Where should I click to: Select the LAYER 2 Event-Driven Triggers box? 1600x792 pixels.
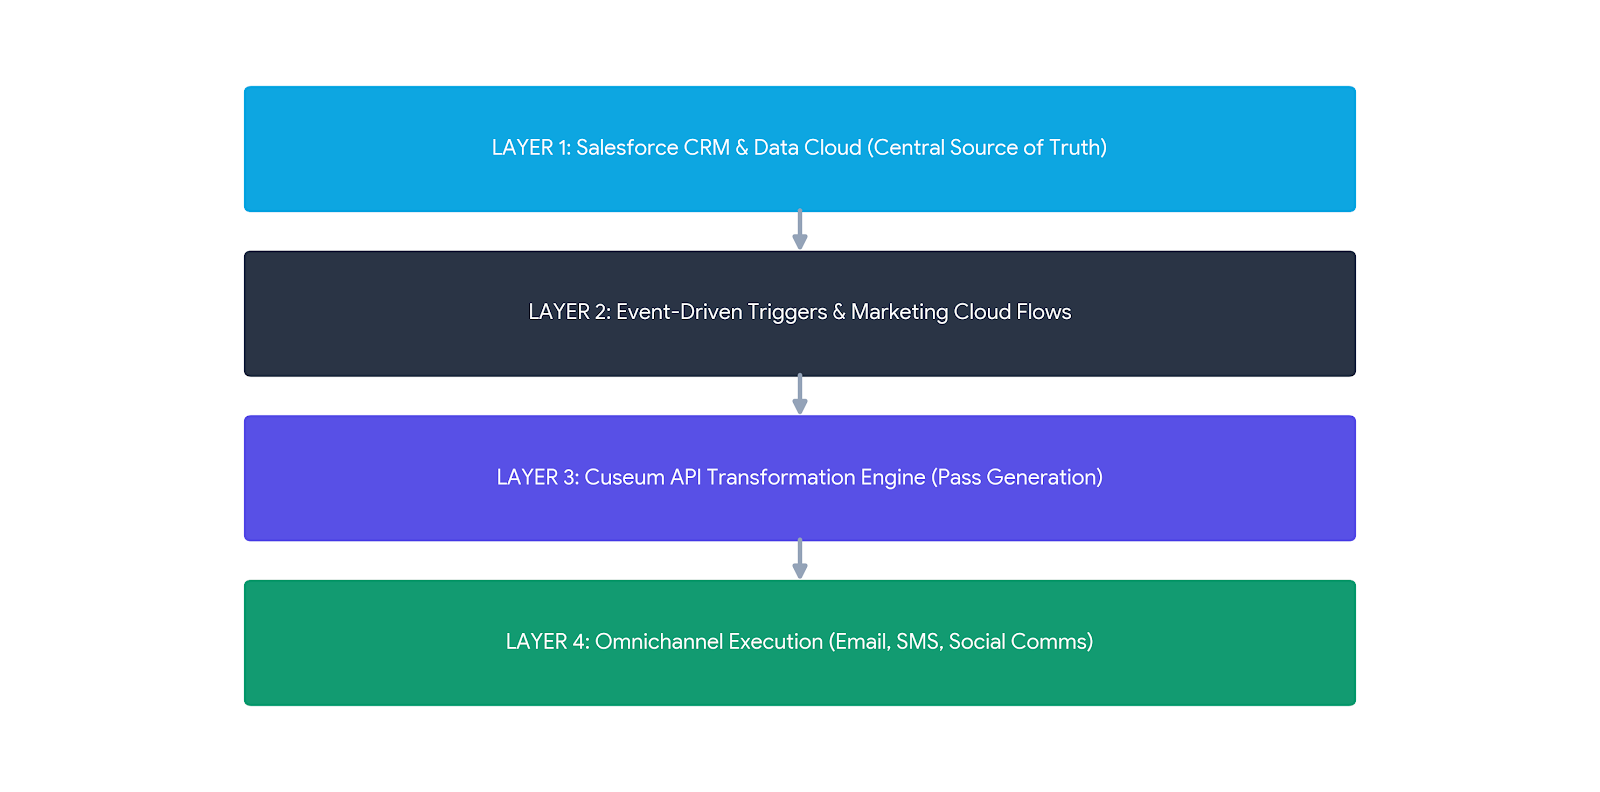coord(800,314)
